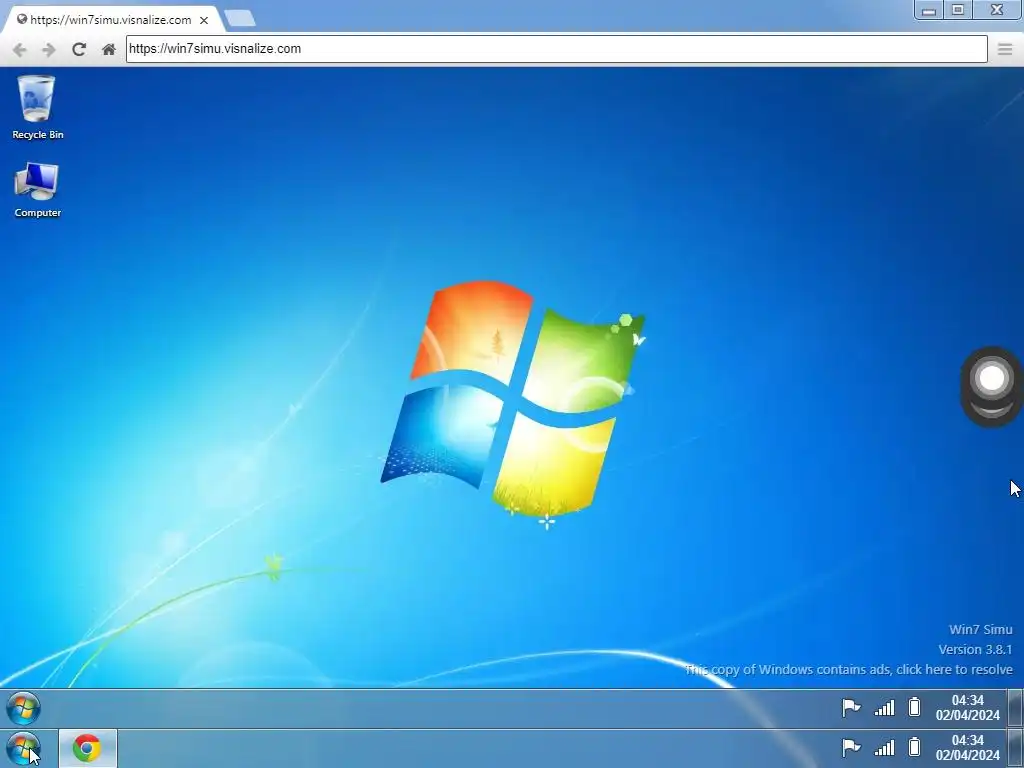Image resolution: width=1024 pixels, height=768 pixels.
Task: Minimize the browser window
Action: point(929,10)
